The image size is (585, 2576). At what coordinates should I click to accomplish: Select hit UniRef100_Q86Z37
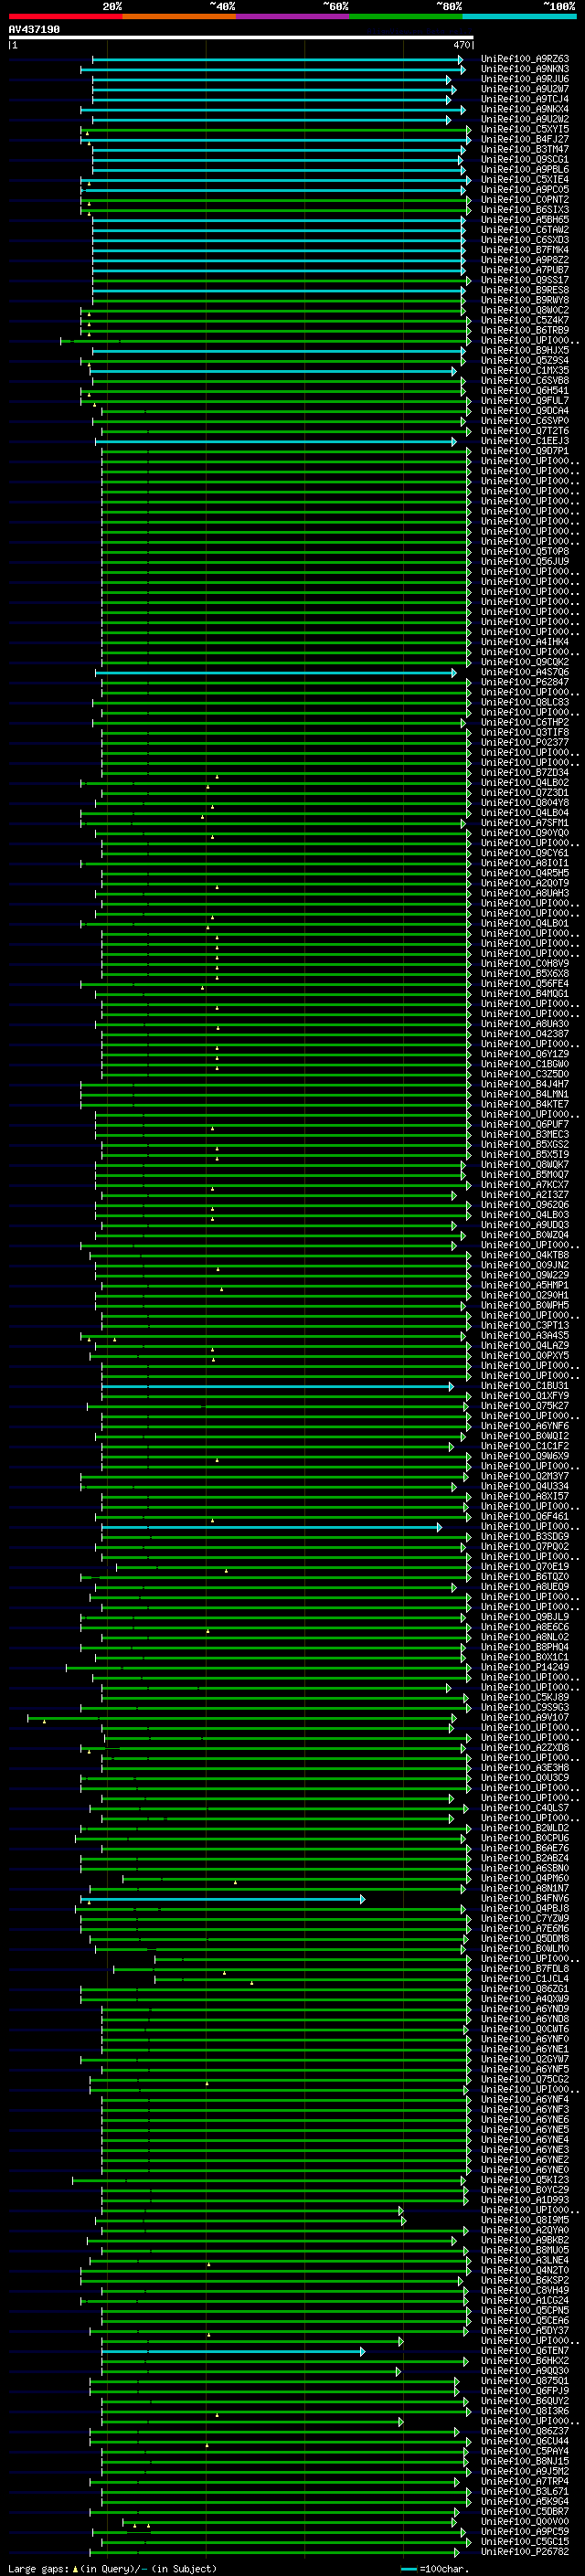525,2431
